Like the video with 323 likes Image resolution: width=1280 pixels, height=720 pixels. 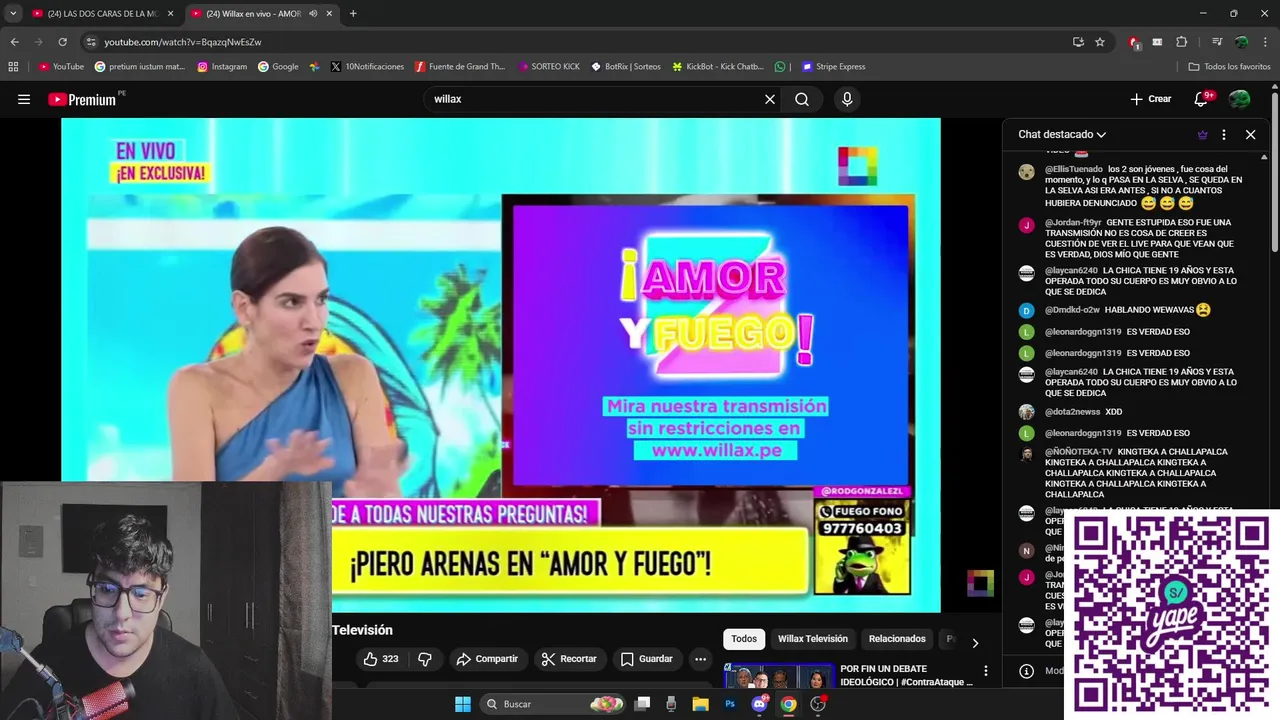coord(381,659)
